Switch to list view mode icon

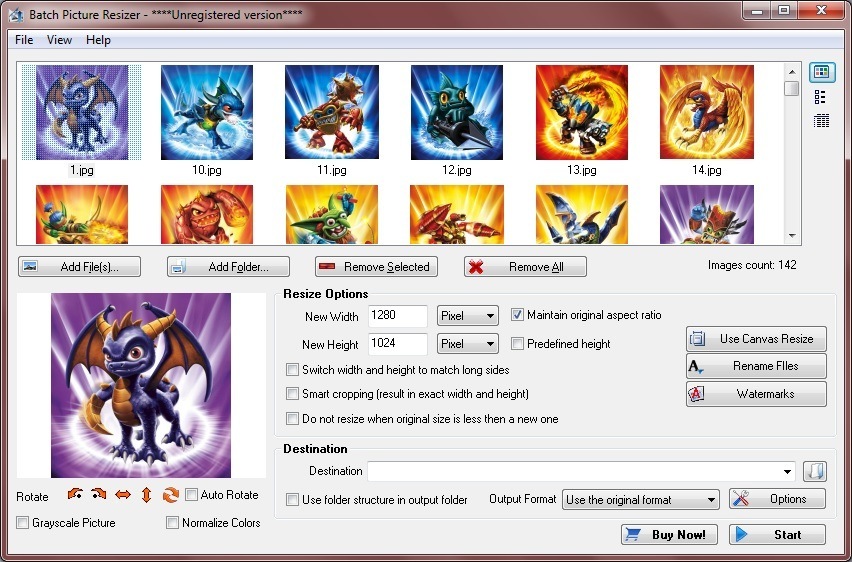820,97
